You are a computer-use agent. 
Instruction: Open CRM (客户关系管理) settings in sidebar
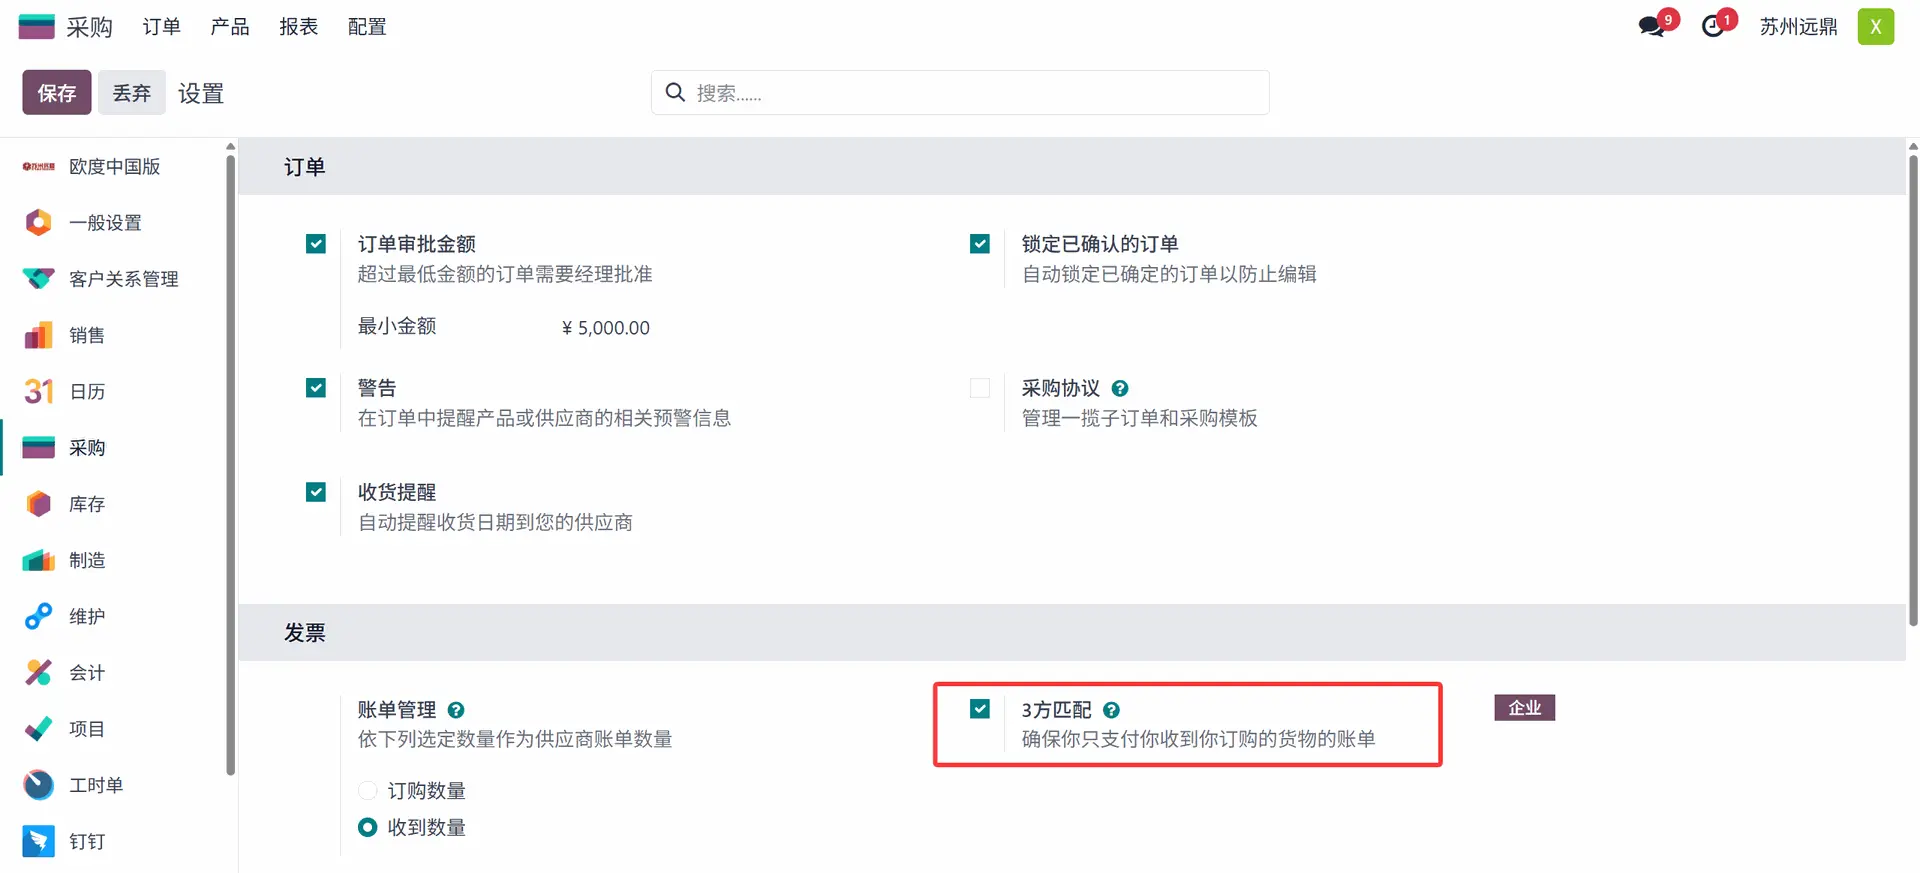coord(122,279)
